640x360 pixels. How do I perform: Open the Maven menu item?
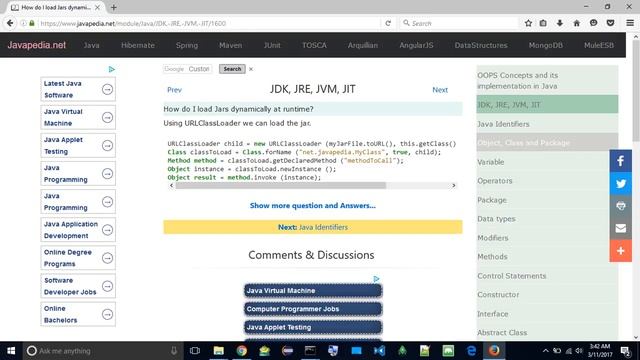231,45
